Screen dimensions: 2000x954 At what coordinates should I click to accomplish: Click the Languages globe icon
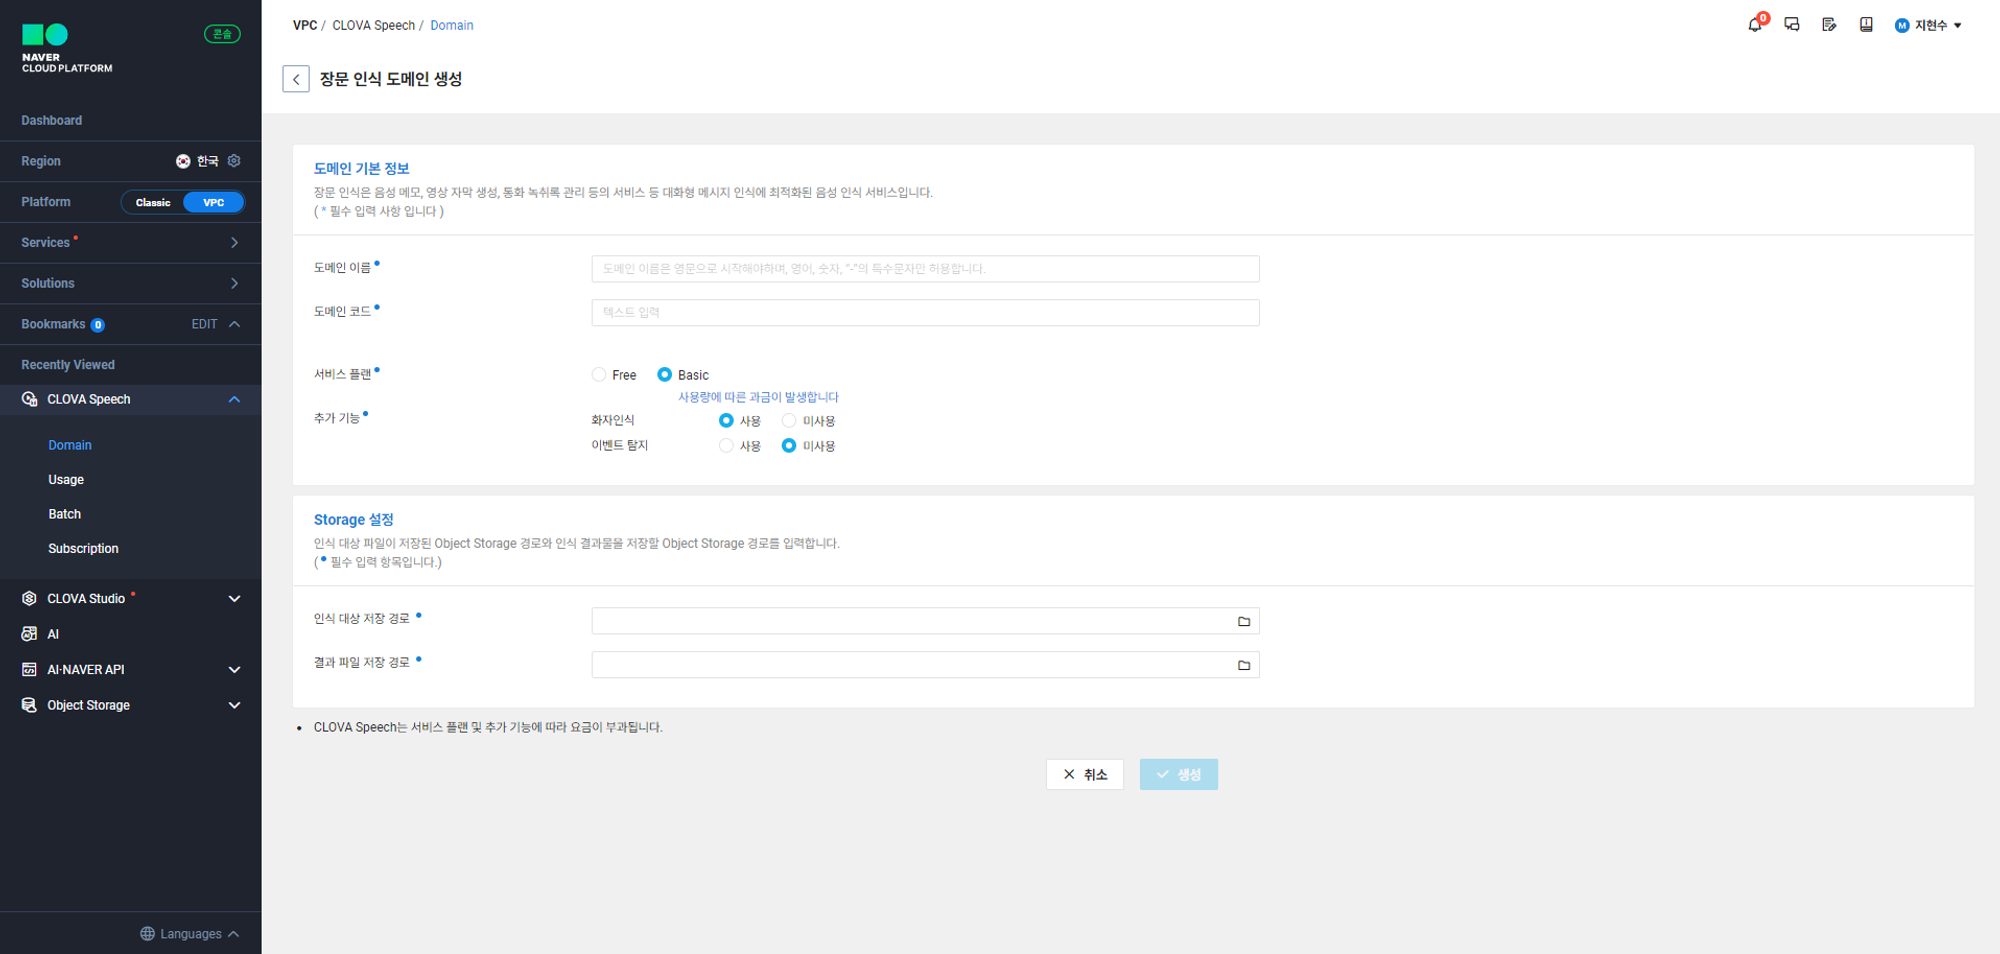(x=148, y=934)
